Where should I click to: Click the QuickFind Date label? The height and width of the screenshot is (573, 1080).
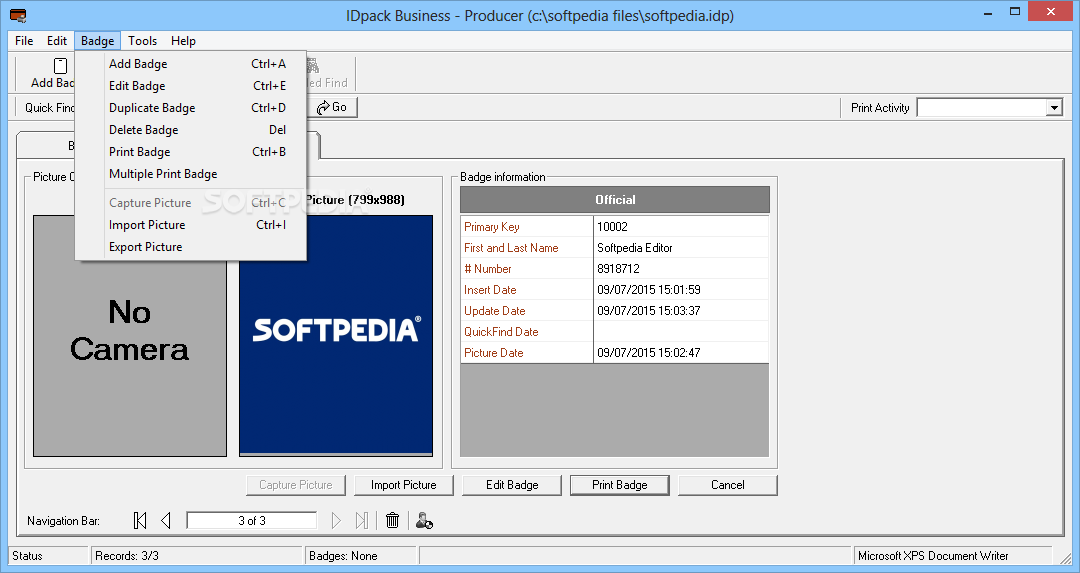click(501, 332)
